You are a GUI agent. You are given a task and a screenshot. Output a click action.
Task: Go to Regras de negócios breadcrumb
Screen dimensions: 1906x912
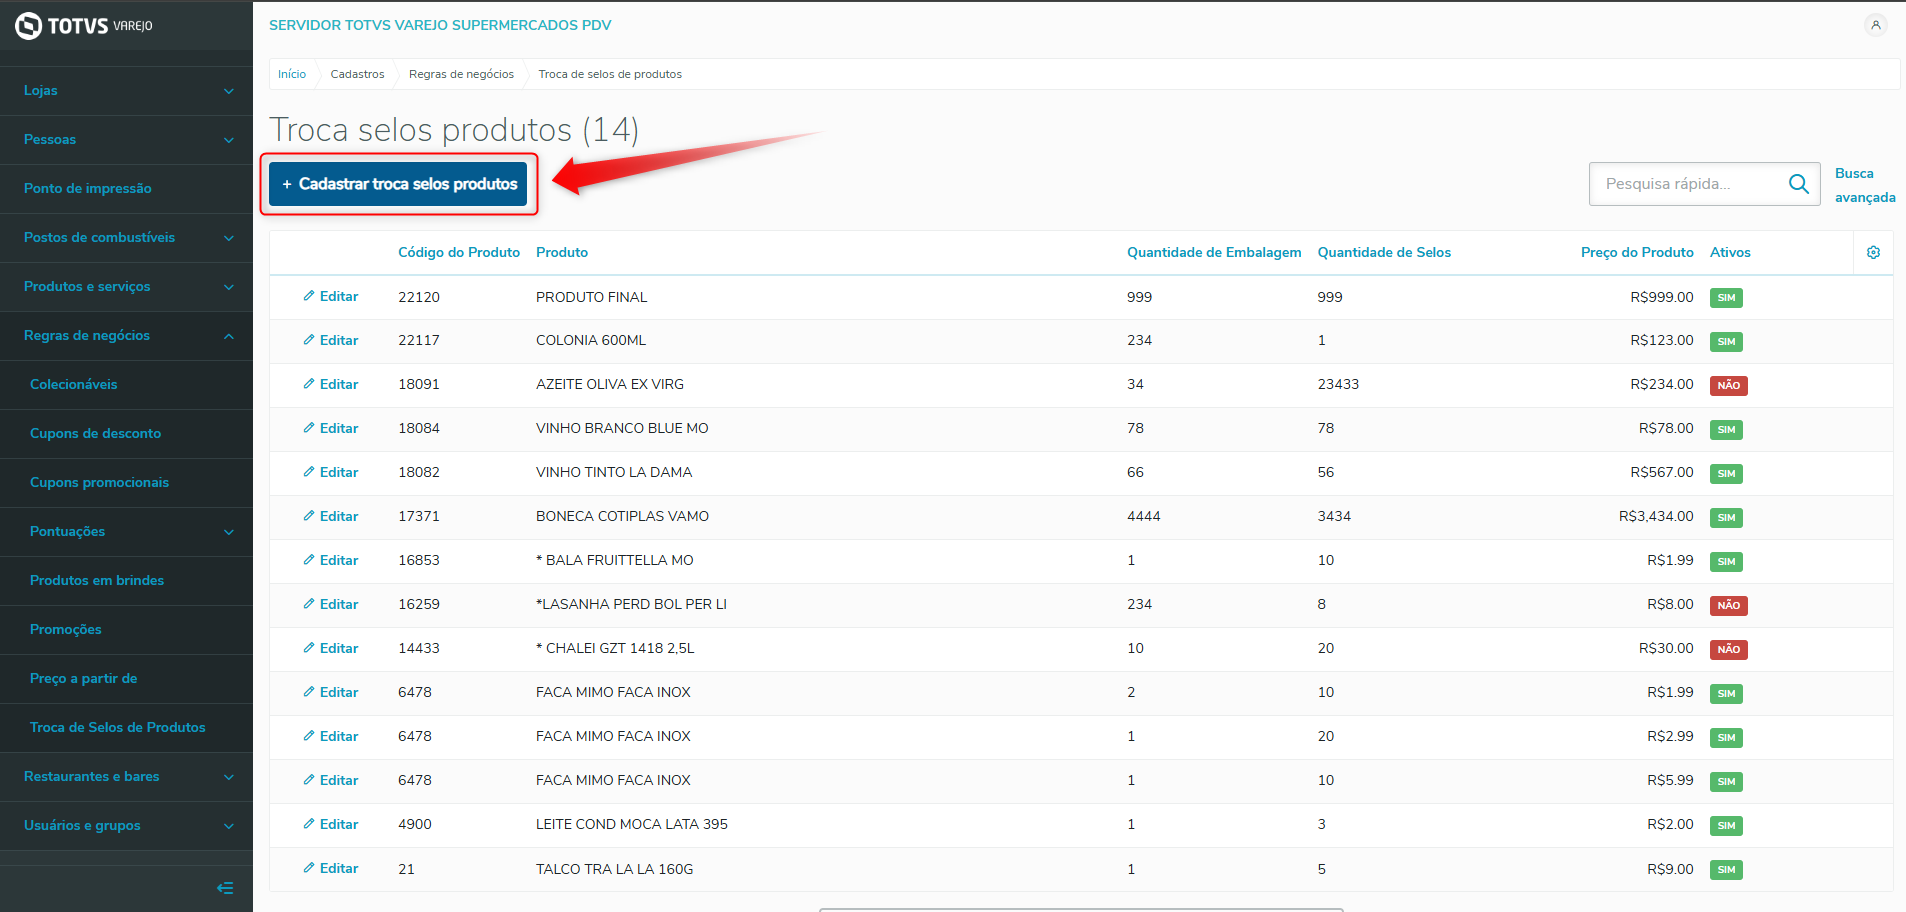[x=461, y=74]
